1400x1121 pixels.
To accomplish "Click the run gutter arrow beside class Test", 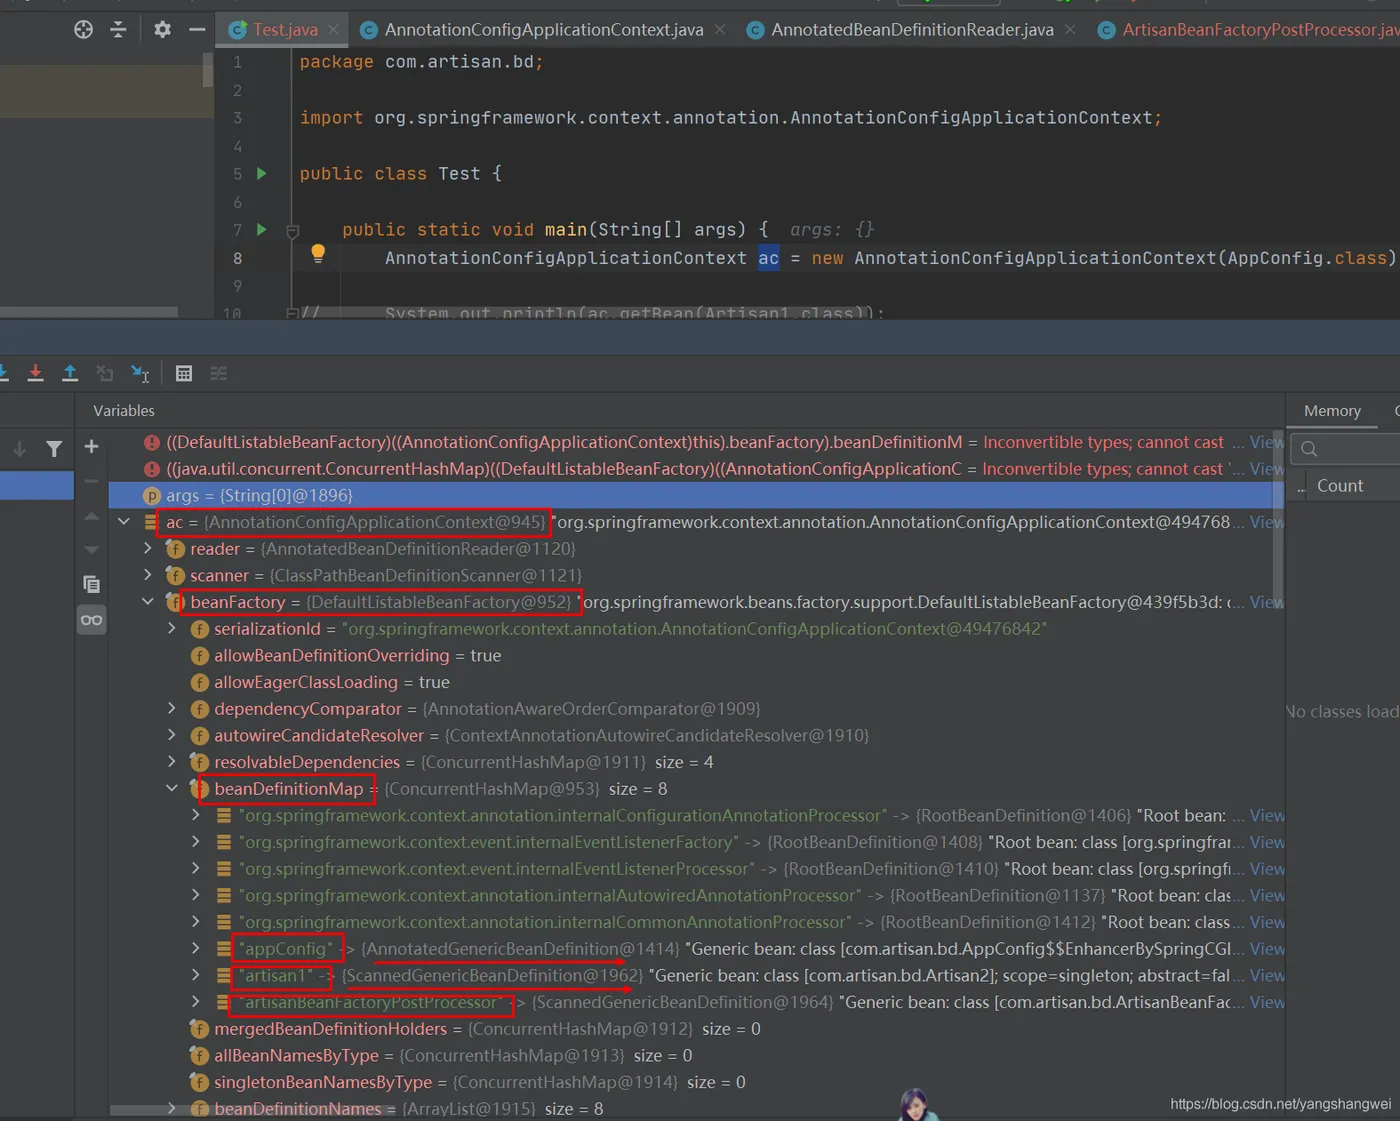I will (x=262, y=173).
